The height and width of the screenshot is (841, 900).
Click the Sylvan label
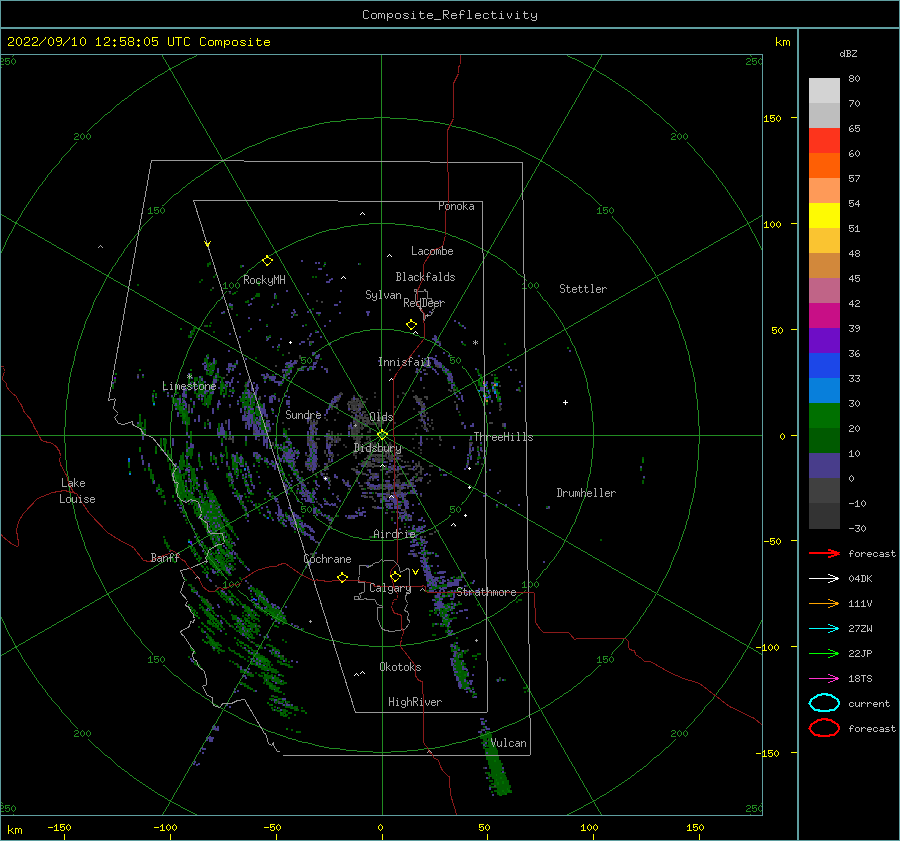[x=383, y=295]
